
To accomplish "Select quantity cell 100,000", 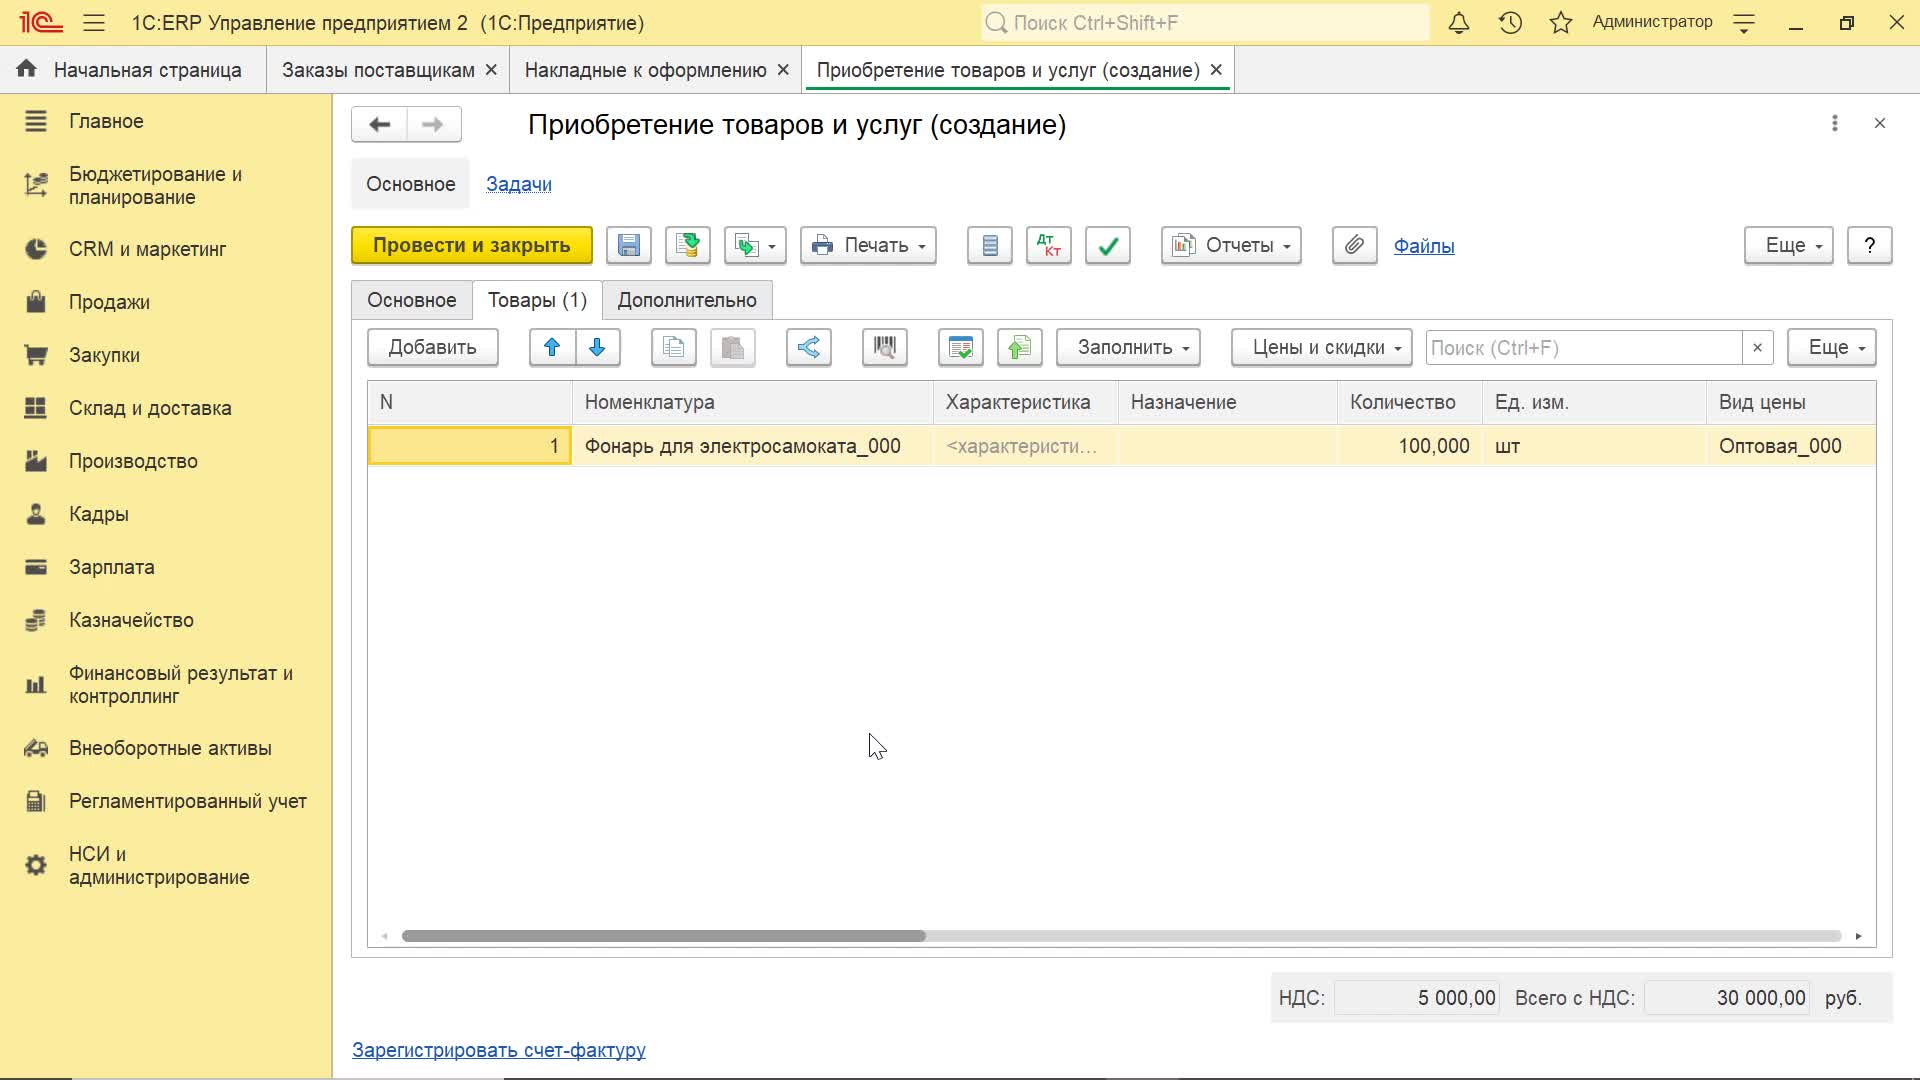I will pos(1410,446).
